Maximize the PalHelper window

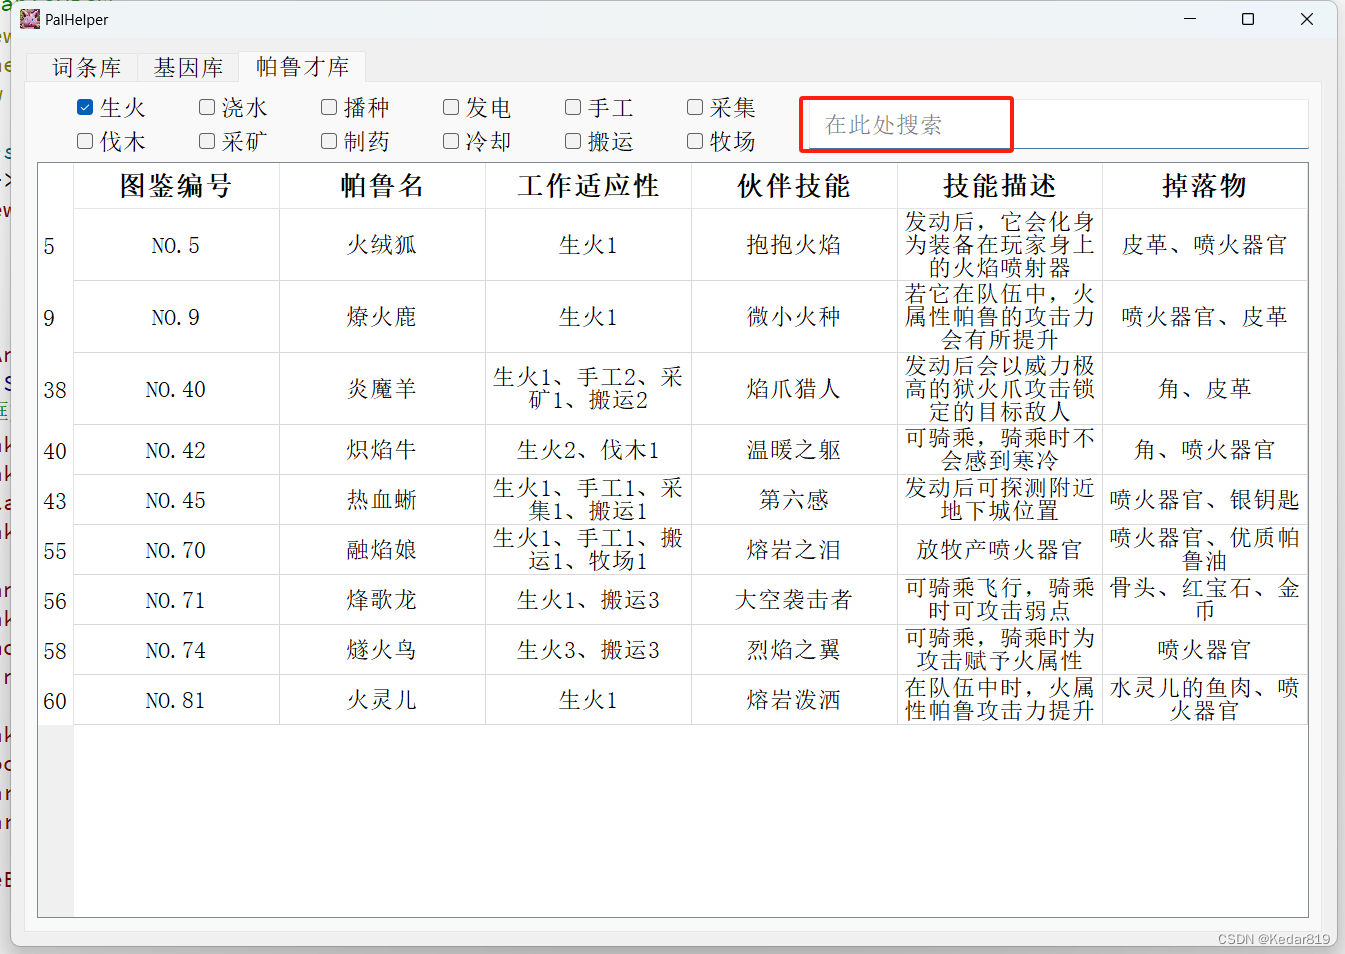tap(1248, 19)
